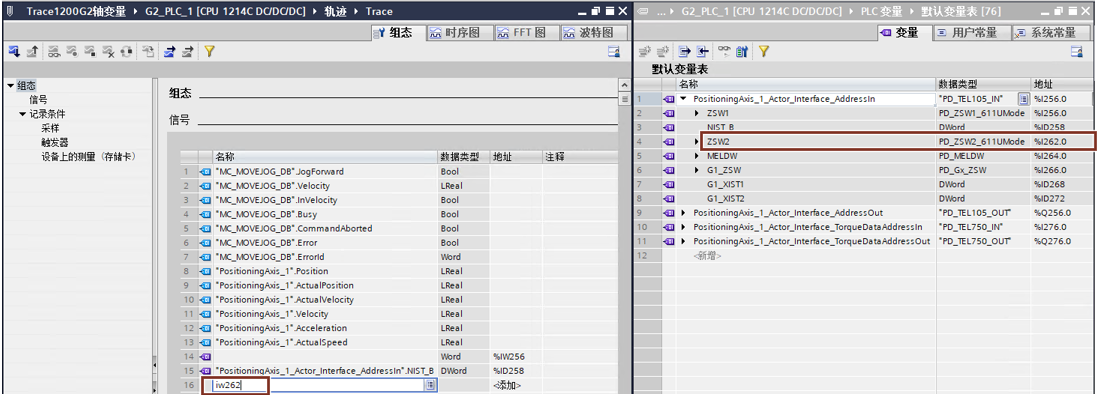Click the delete installed trace icon
Image resolution: width=1097 pixels, height=395 pixels.
click(x=108, y=51)
